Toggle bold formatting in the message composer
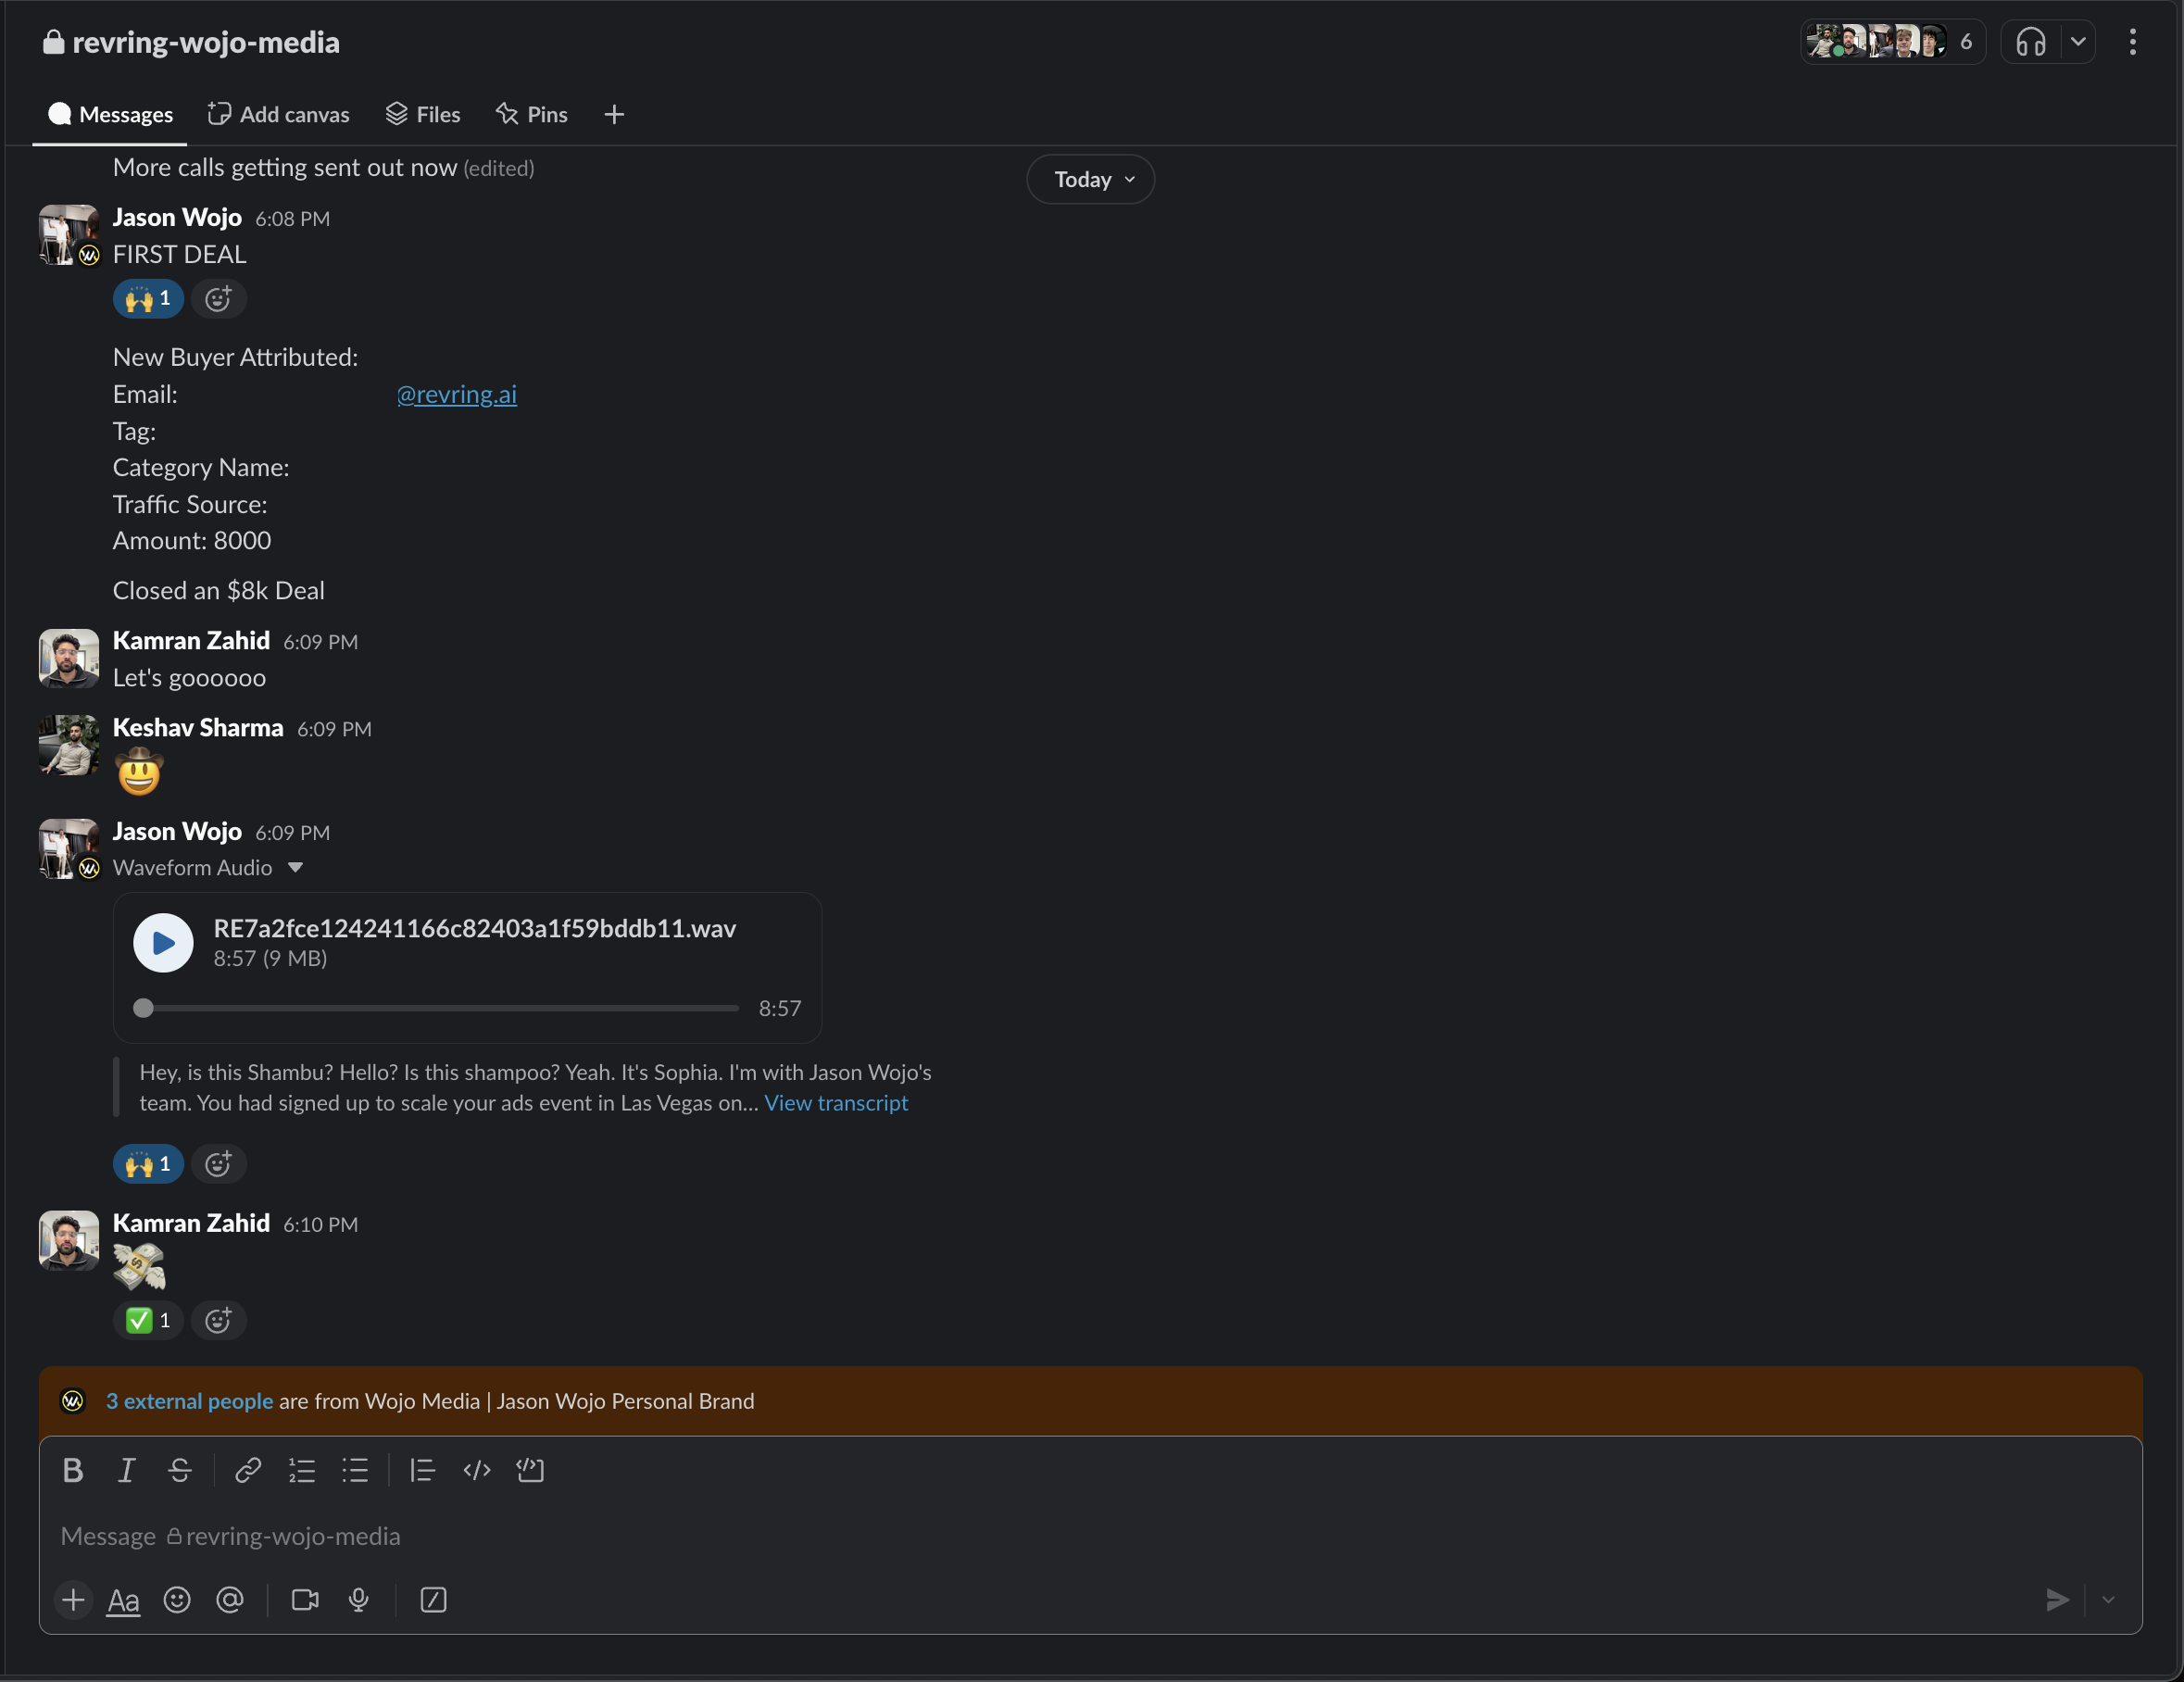This screenshot has height=1682, width=2184. [73, 1470]
